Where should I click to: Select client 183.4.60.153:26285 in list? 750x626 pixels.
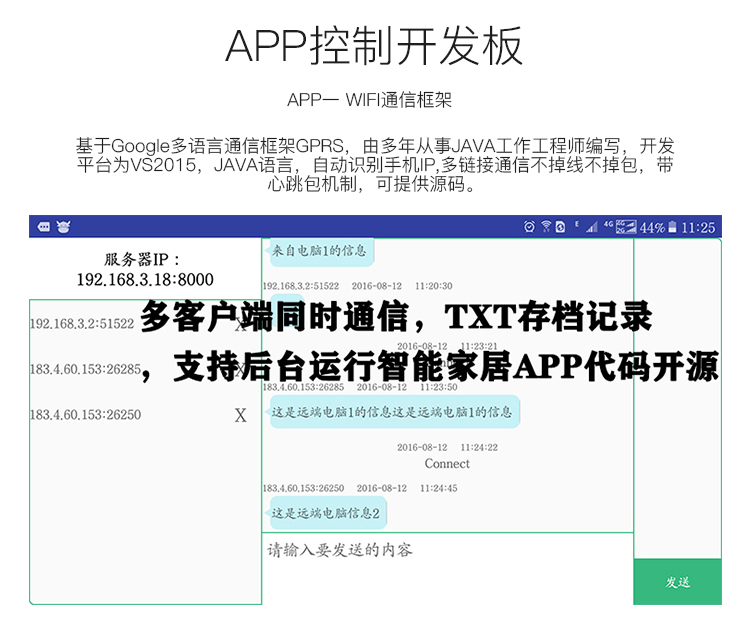tap(86, 369)
